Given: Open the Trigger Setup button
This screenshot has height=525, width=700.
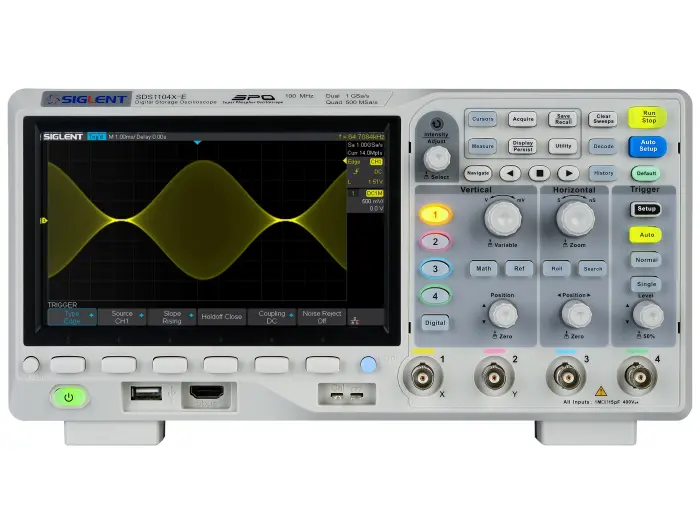Looking at the screenshot, I should click(x=646, y=209).
